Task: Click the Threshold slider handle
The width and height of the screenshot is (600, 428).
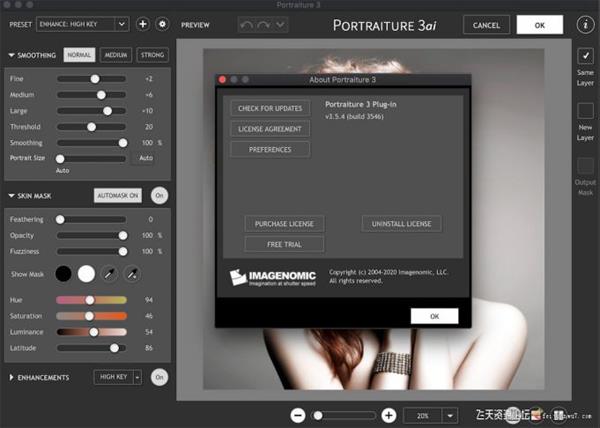Action: pyautogui.click(x=91, y=127)
